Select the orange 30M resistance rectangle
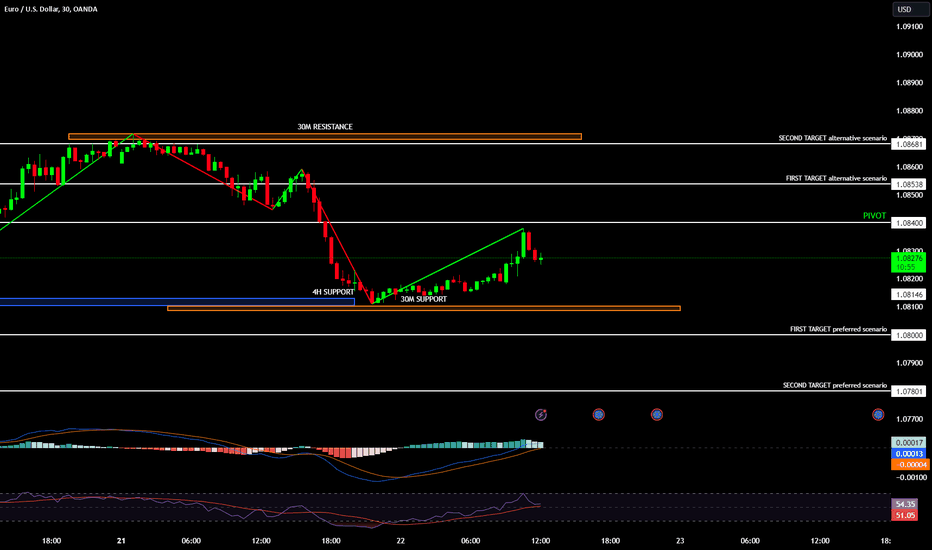Viewport: 932px width, 550px height. coord(325,137)
